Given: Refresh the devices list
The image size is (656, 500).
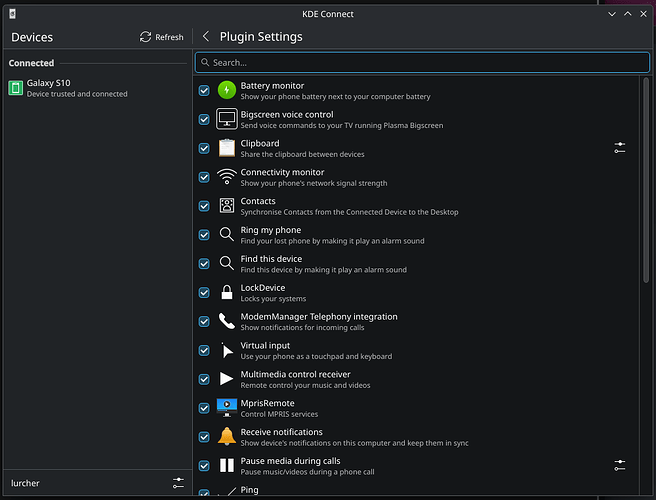Looking at the screenshot, I should tap(162, 37).
